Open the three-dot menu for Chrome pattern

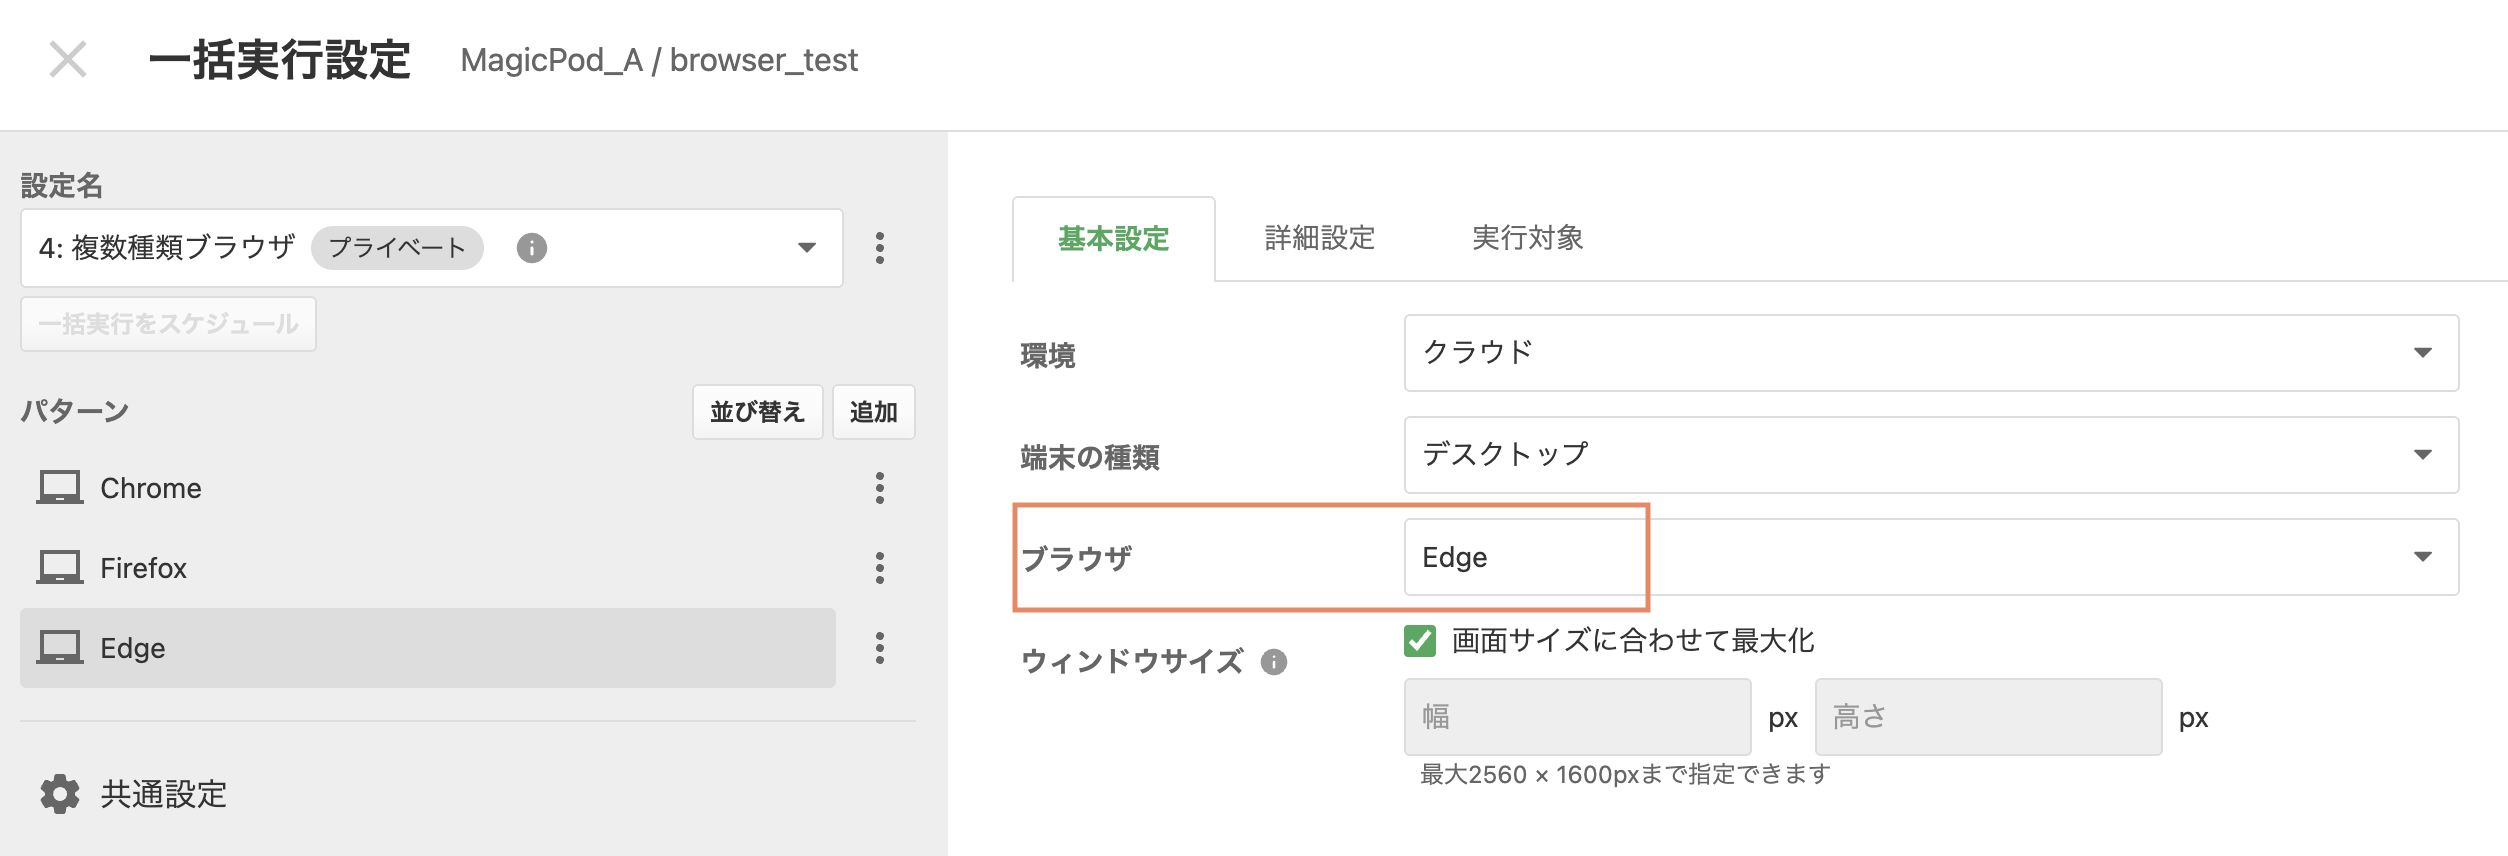coord(880,488)
